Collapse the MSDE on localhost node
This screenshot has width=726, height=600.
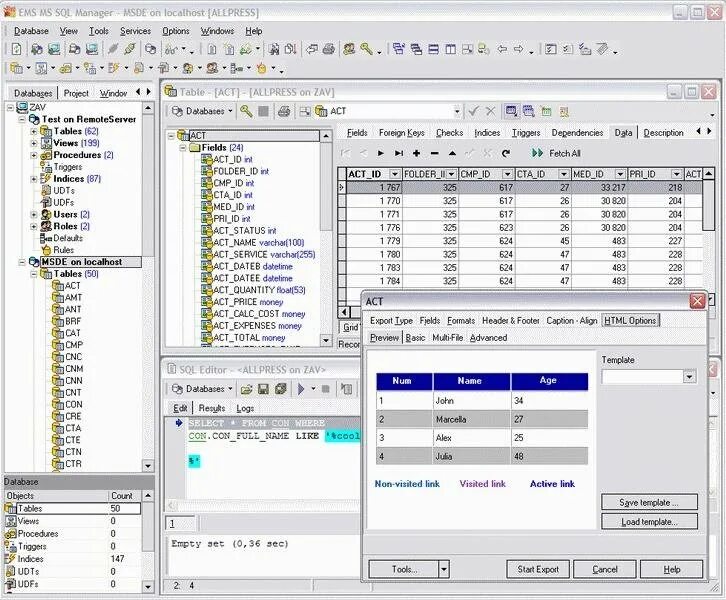(22, 262)
